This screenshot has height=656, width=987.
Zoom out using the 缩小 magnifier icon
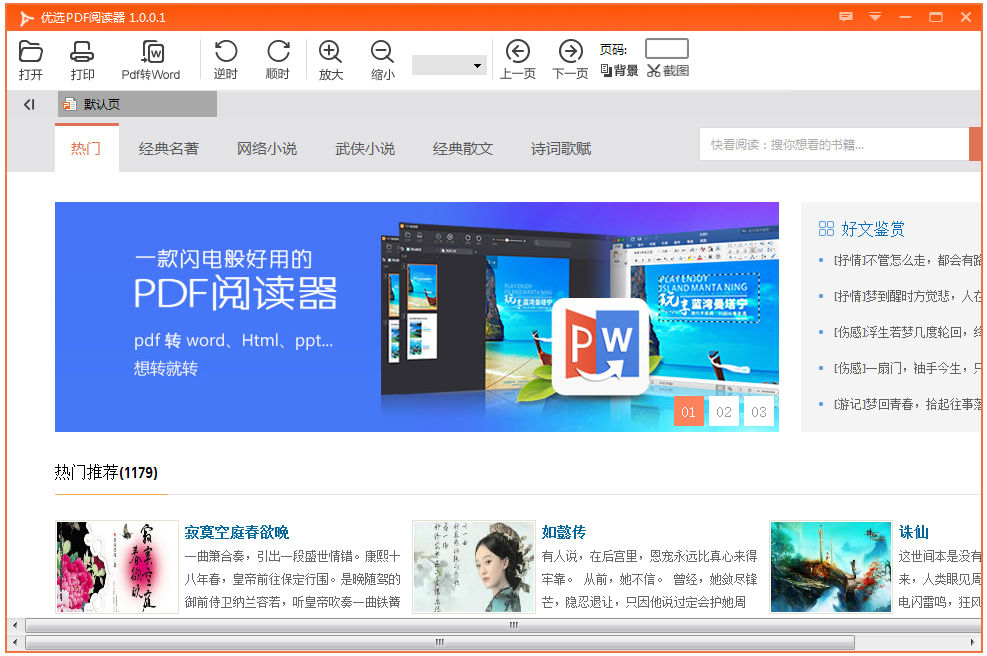coord(382,59)
